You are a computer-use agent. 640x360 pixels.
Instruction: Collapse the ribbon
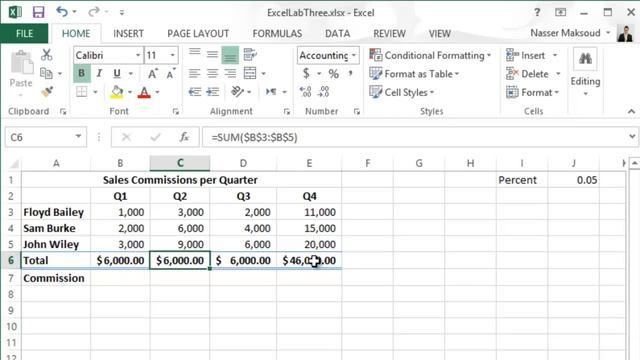(631, 111)
